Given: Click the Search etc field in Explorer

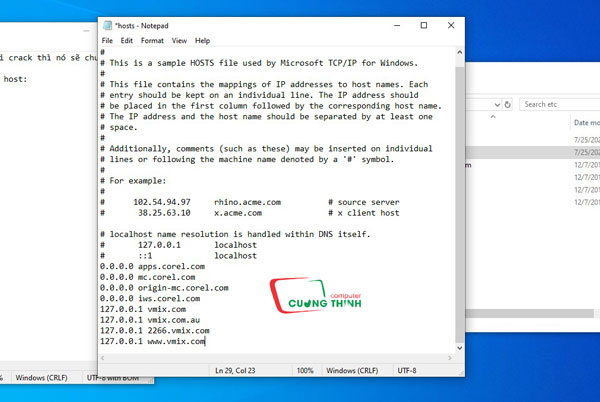Looking at the screenshot, I should pos(559,104).
